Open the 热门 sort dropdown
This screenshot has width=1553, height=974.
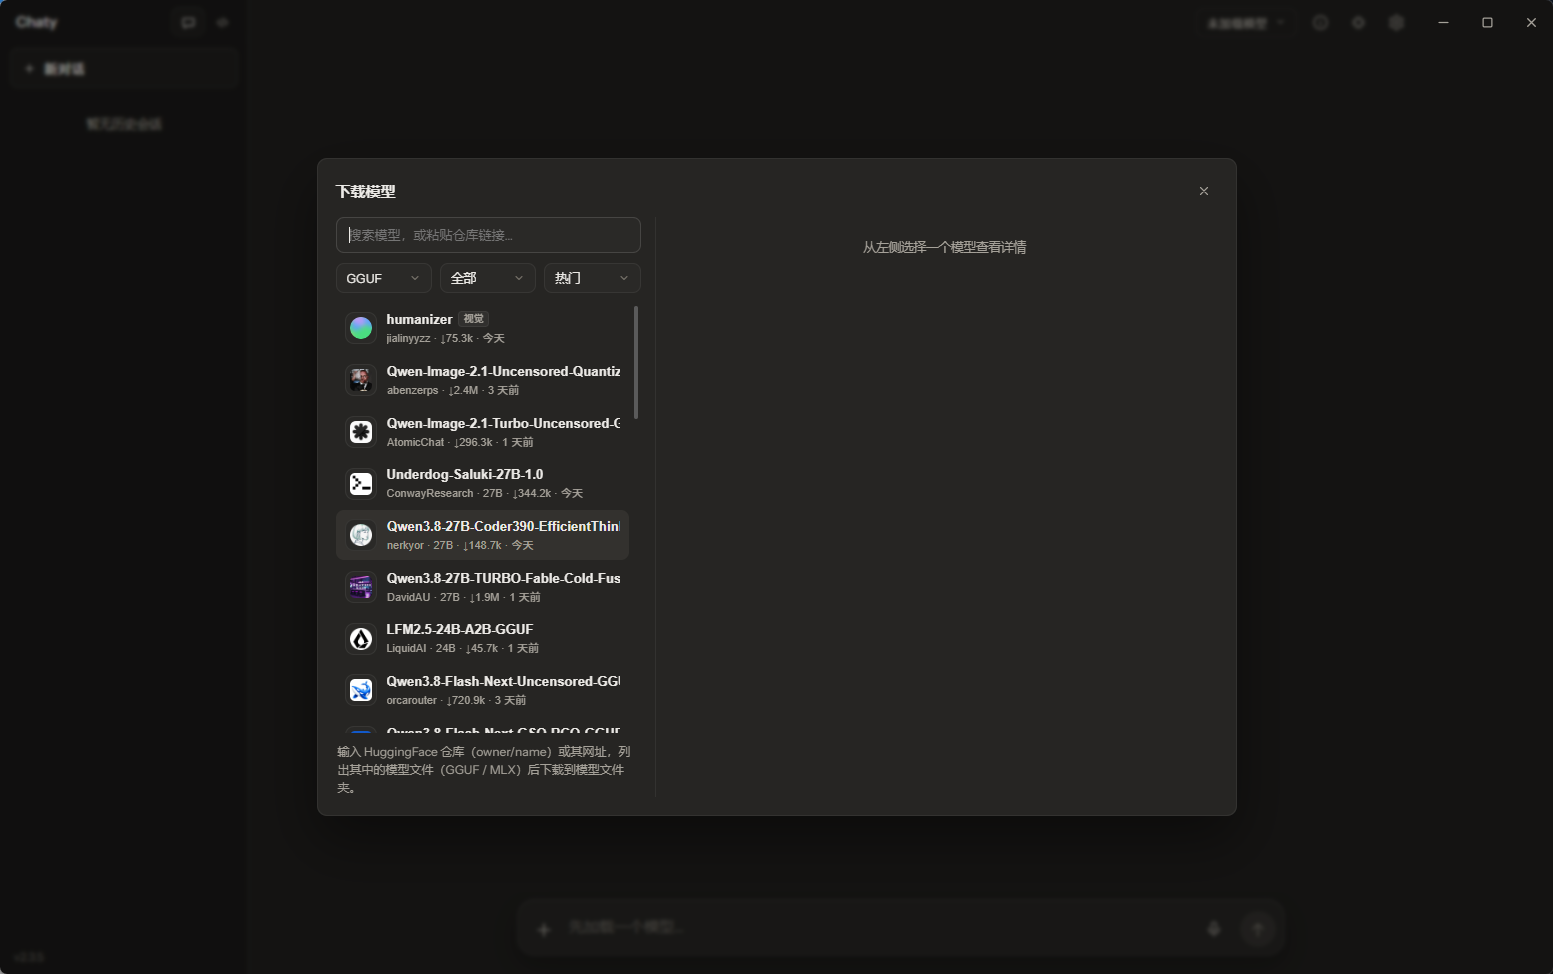coord(592,278)
